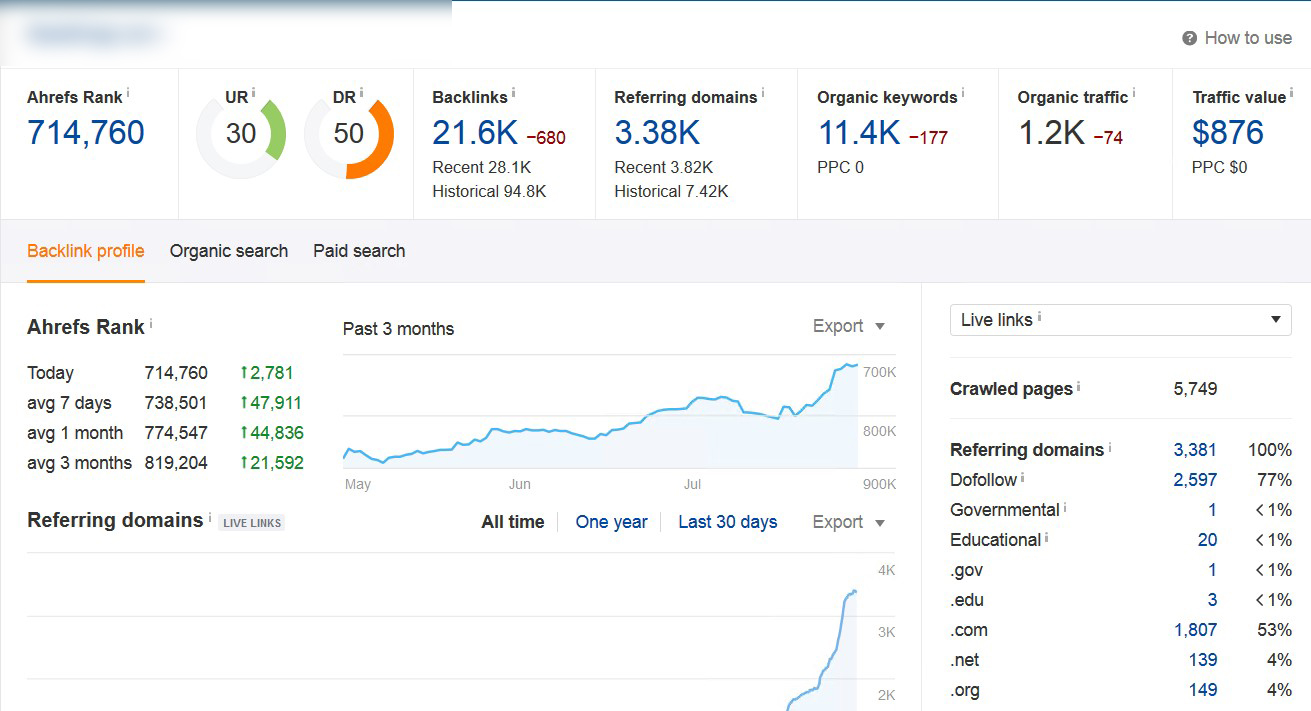Open the Ahrefs Rank info icon in header
Image resolution: width=1311 pixels, height=711 pixels.
tap(128, 92)
